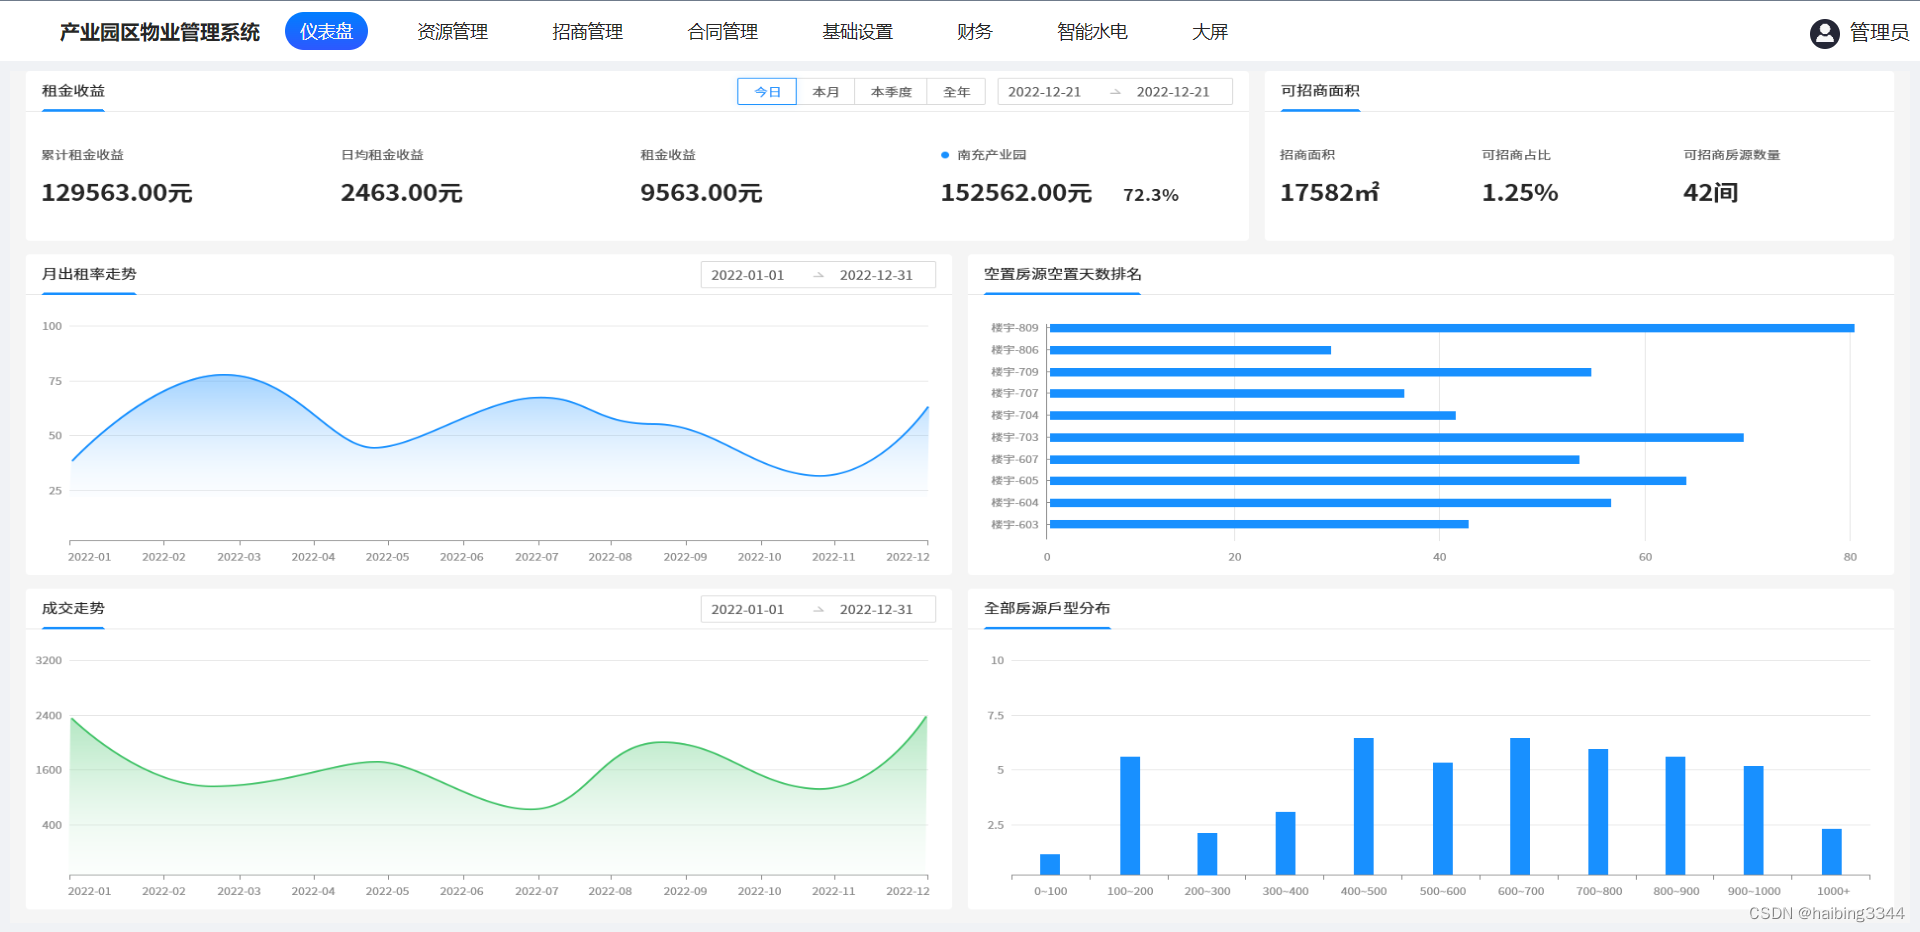Click the 楼宇-603 vacancy bar
This screenshot has width=1920, height=932.
point(1258,524)
